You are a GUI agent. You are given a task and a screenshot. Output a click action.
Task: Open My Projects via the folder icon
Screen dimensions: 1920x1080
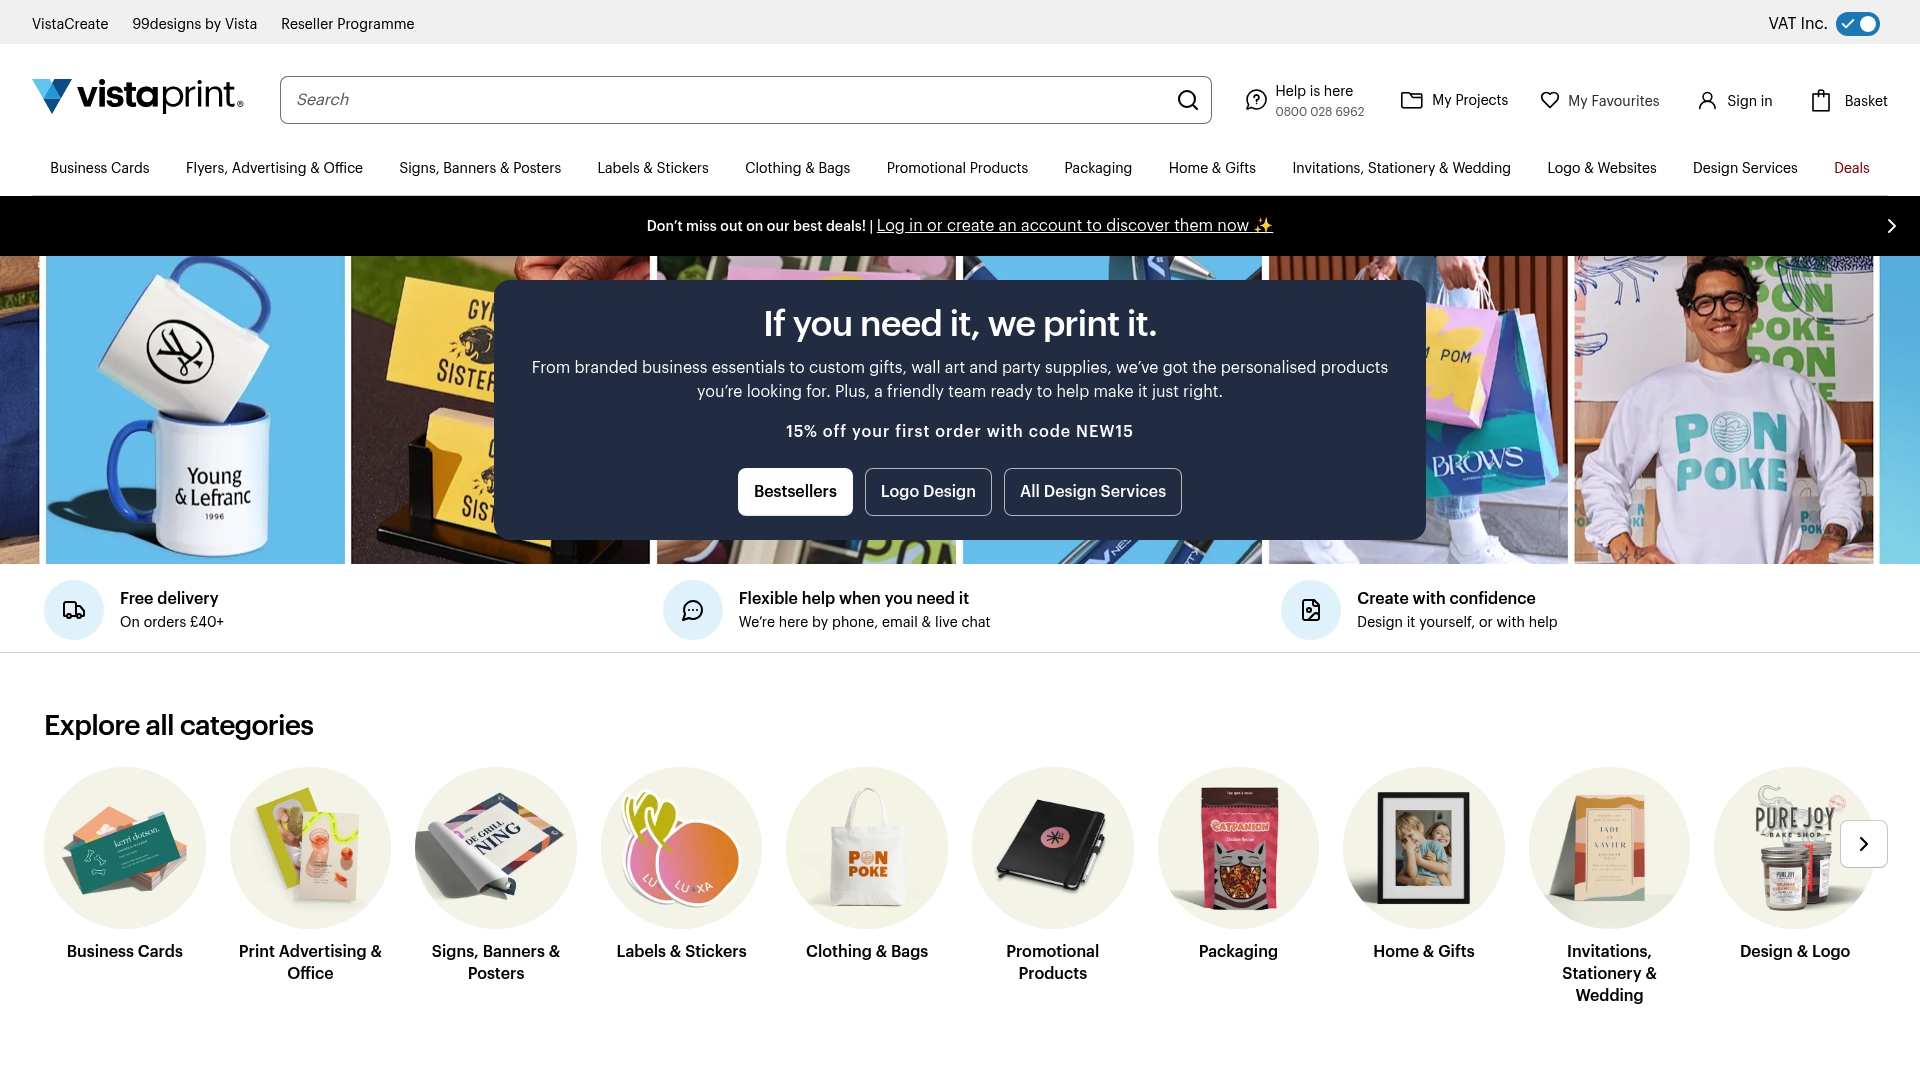pos(1411,100)
